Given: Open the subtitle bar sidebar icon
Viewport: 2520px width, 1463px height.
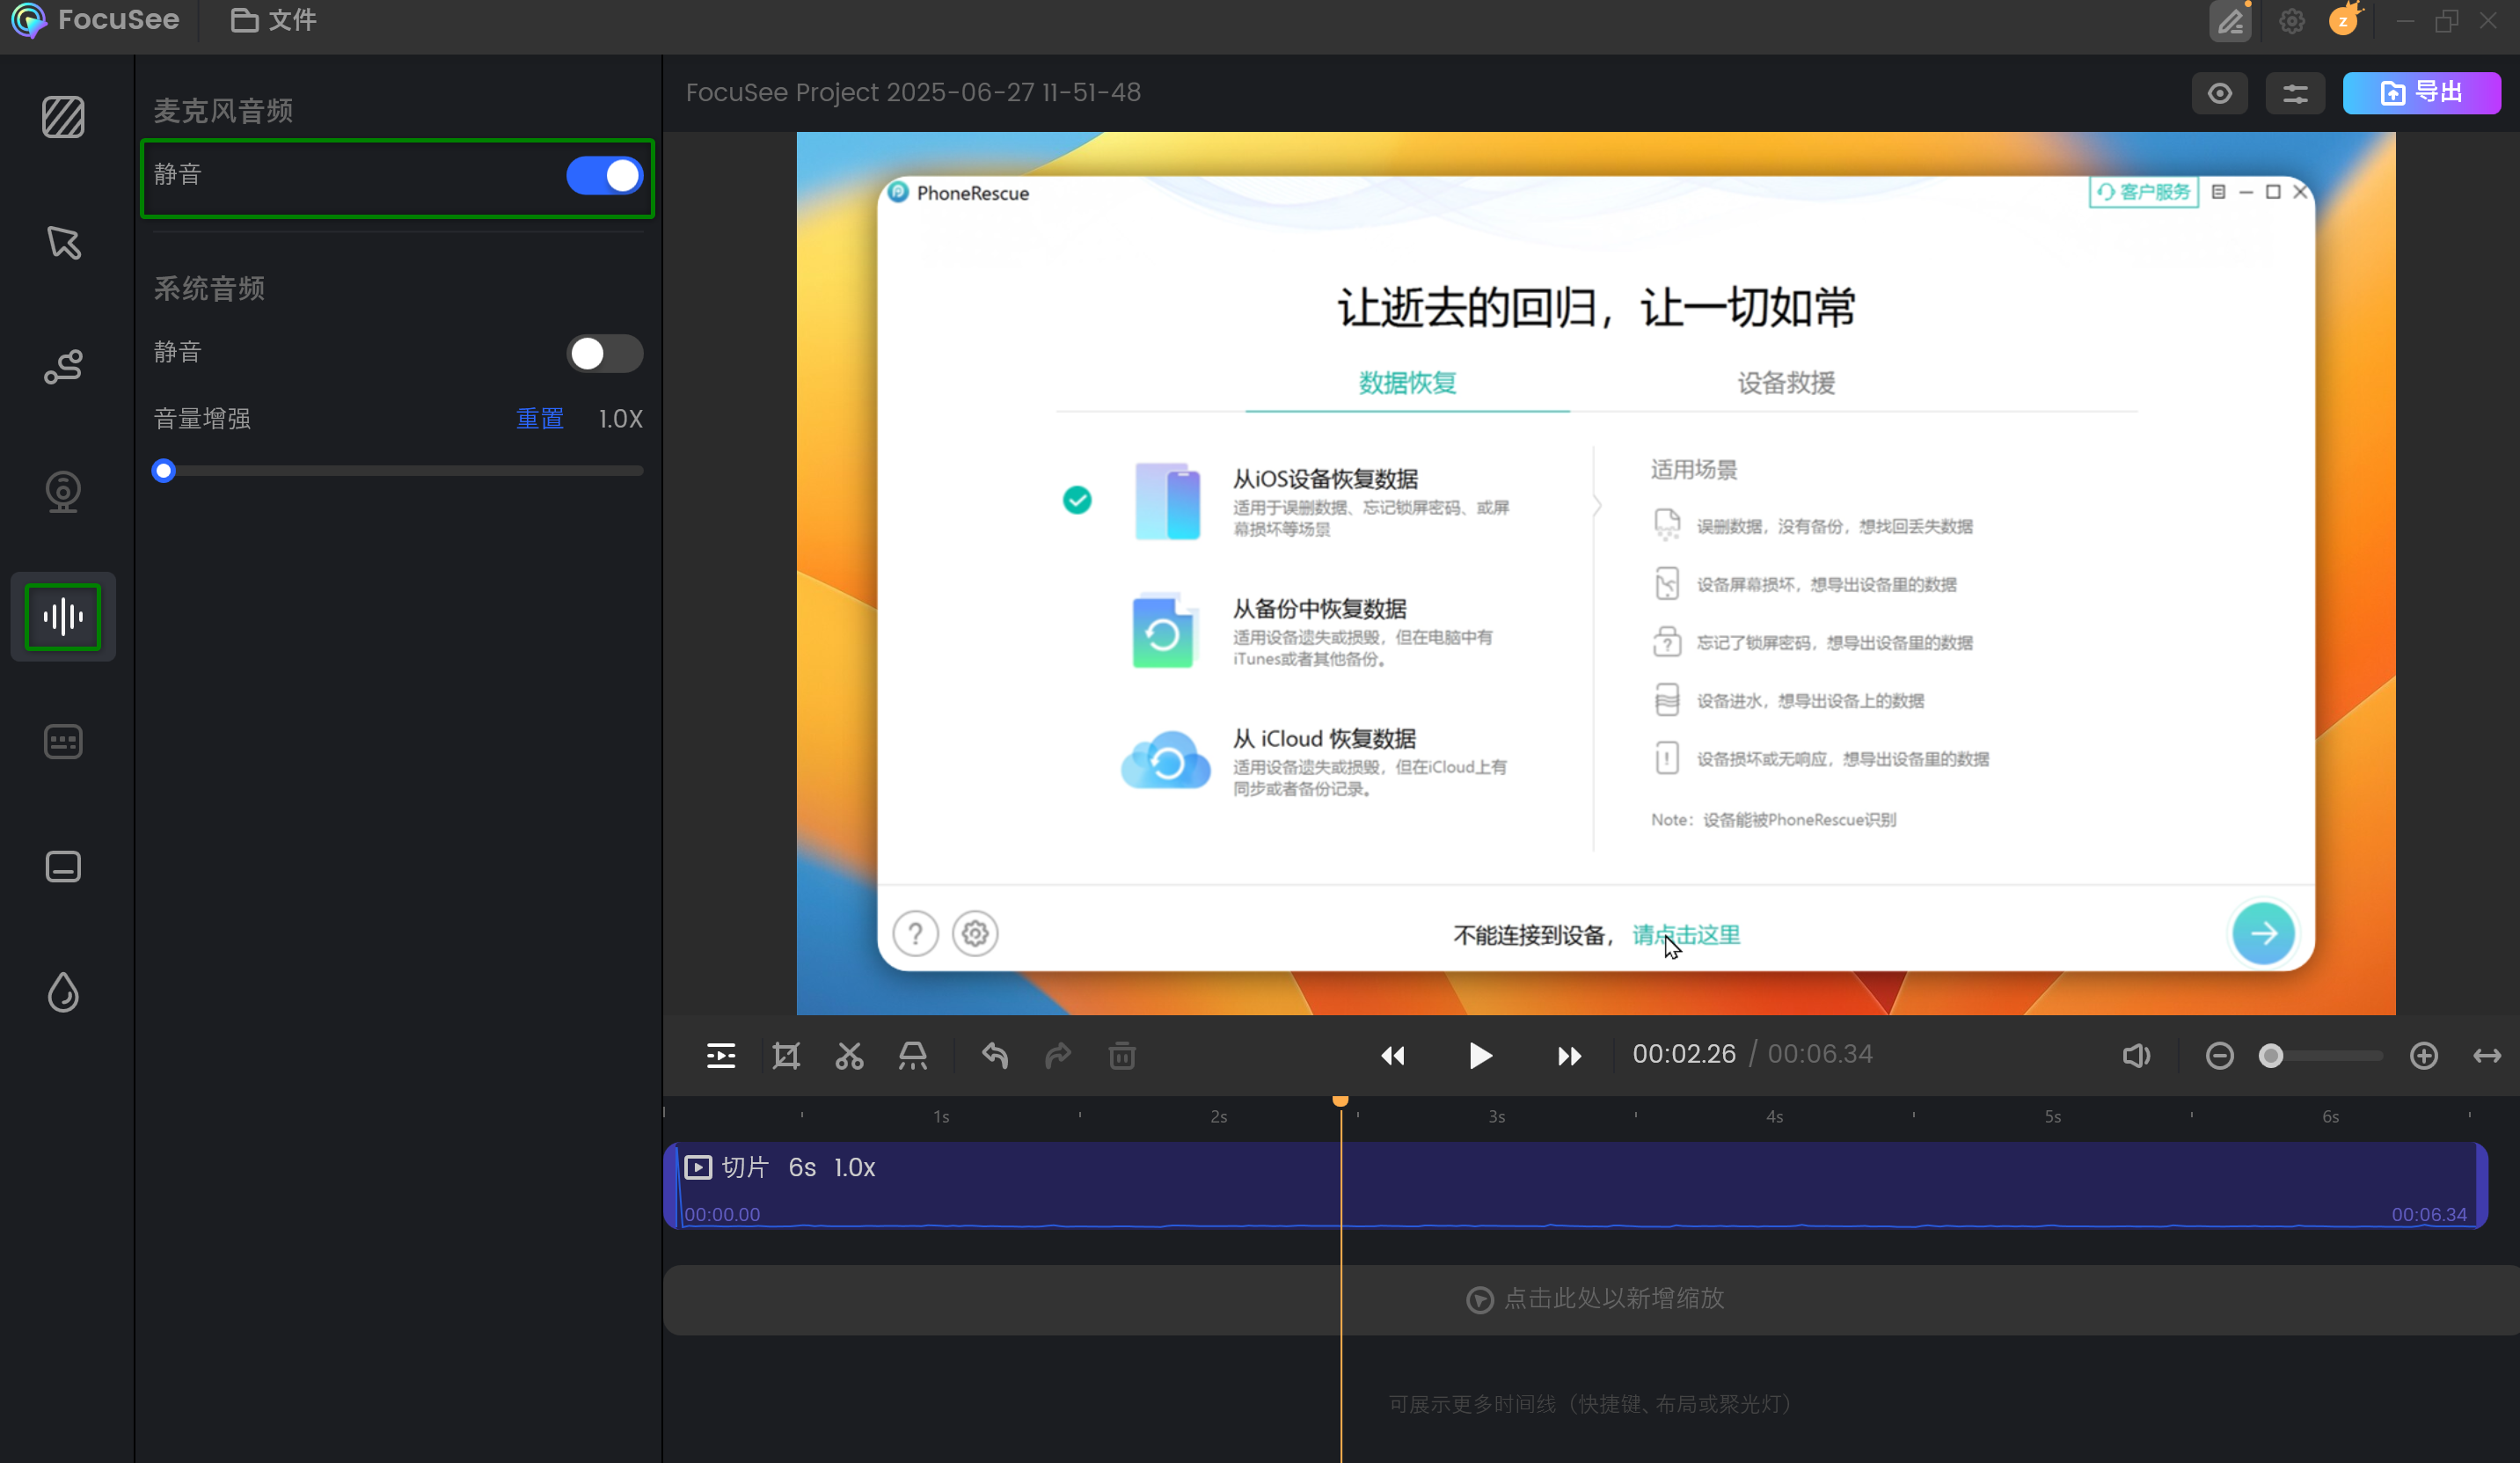Looking at the screenshot, I should tap(63, 867).
